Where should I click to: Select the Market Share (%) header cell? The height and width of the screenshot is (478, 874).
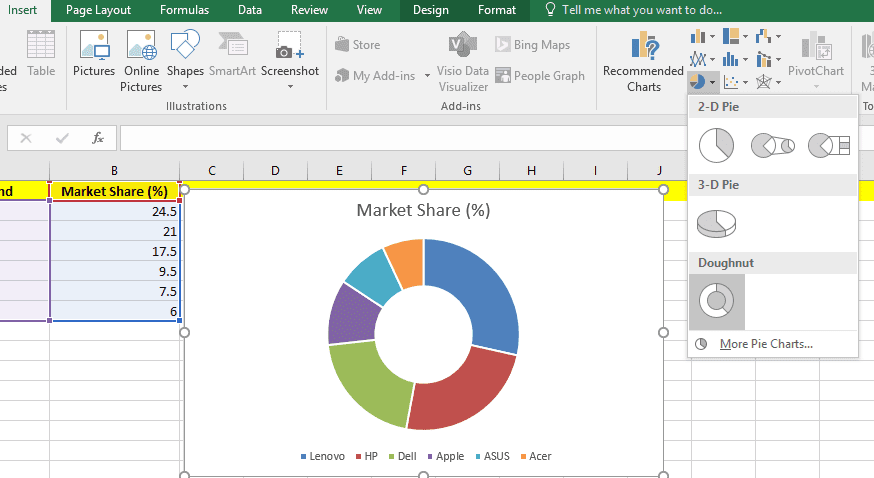(114, 191)
